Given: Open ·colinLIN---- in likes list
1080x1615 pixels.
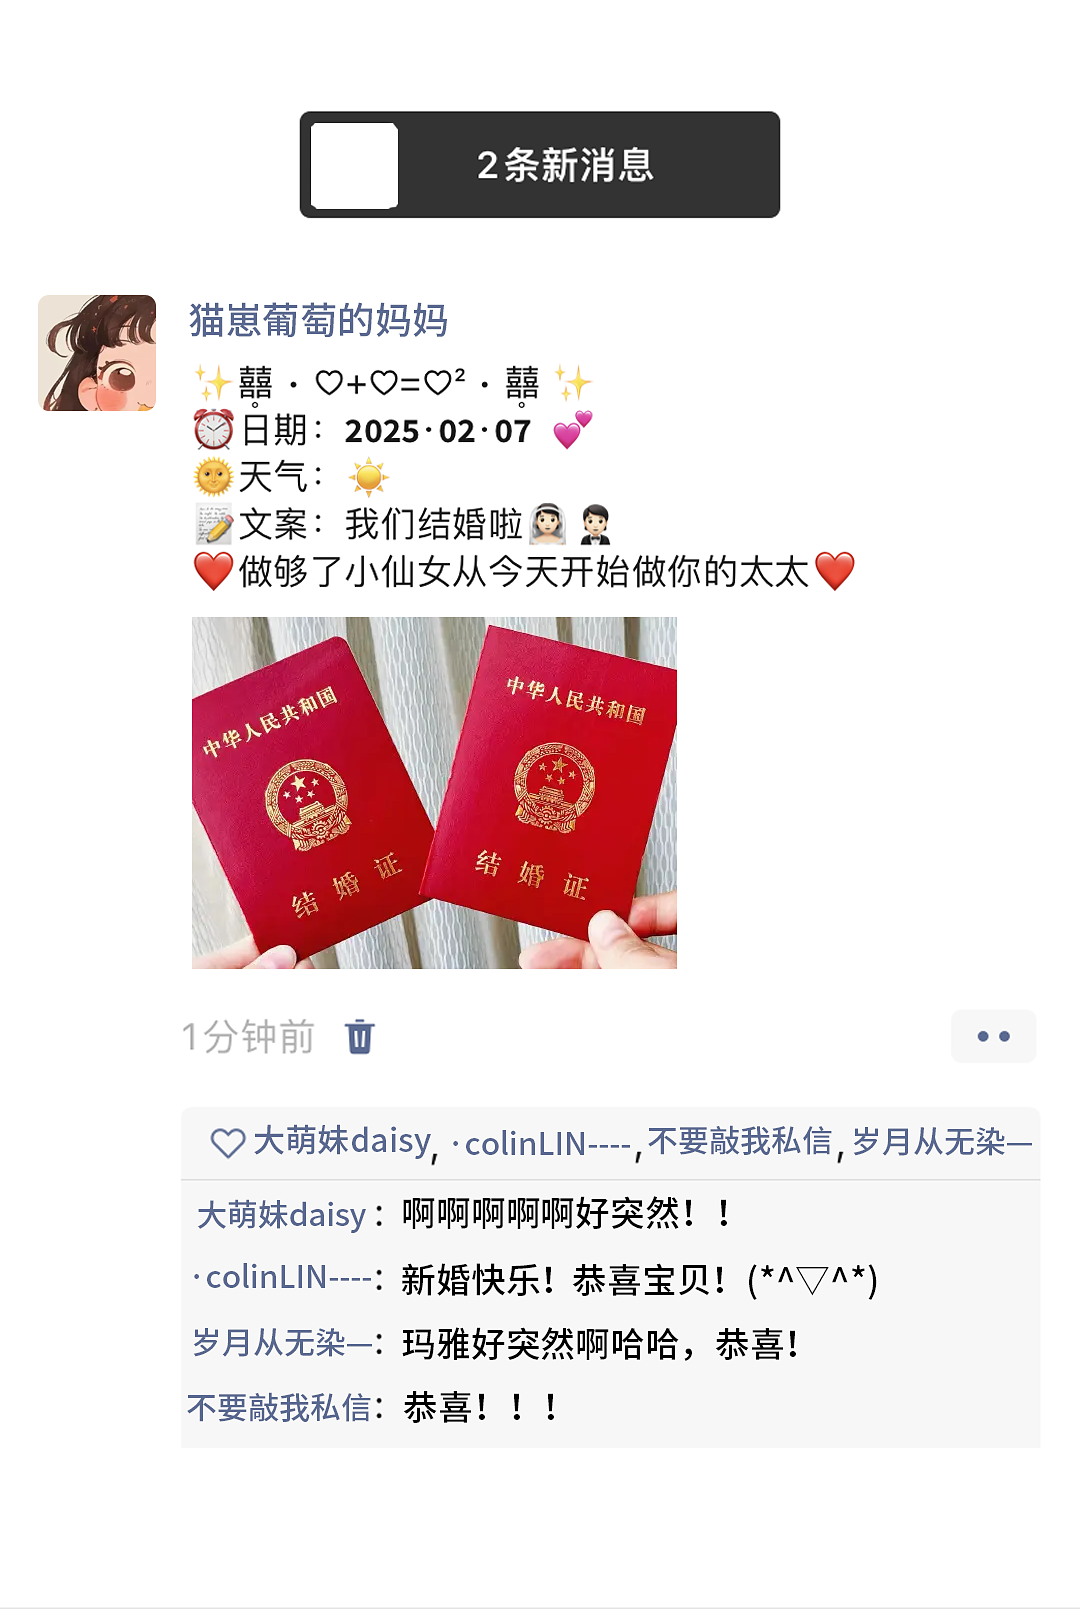Looking at the screenshot, I should [x=541, y=1143].
